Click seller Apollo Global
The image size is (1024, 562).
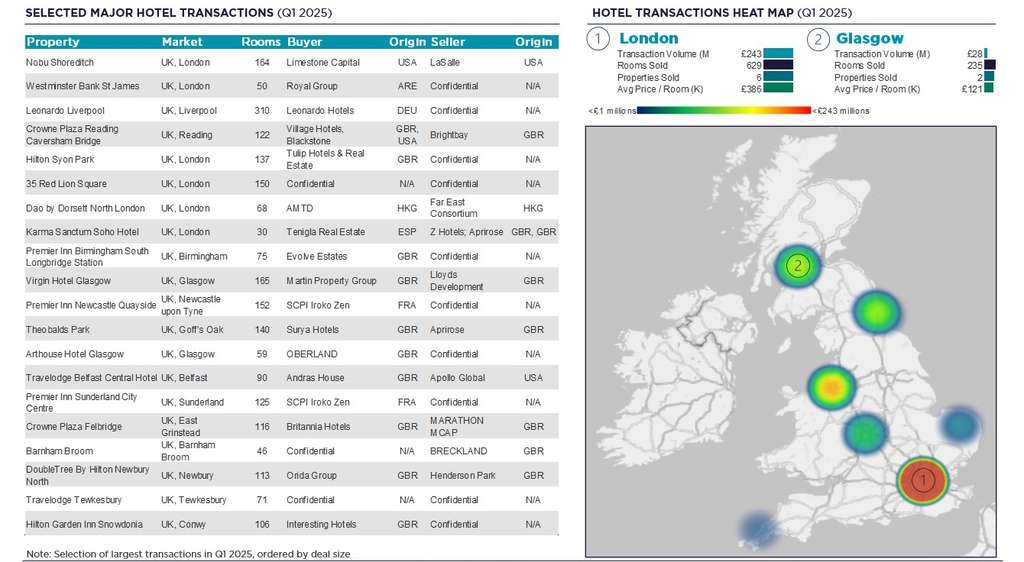click(458, 378)
